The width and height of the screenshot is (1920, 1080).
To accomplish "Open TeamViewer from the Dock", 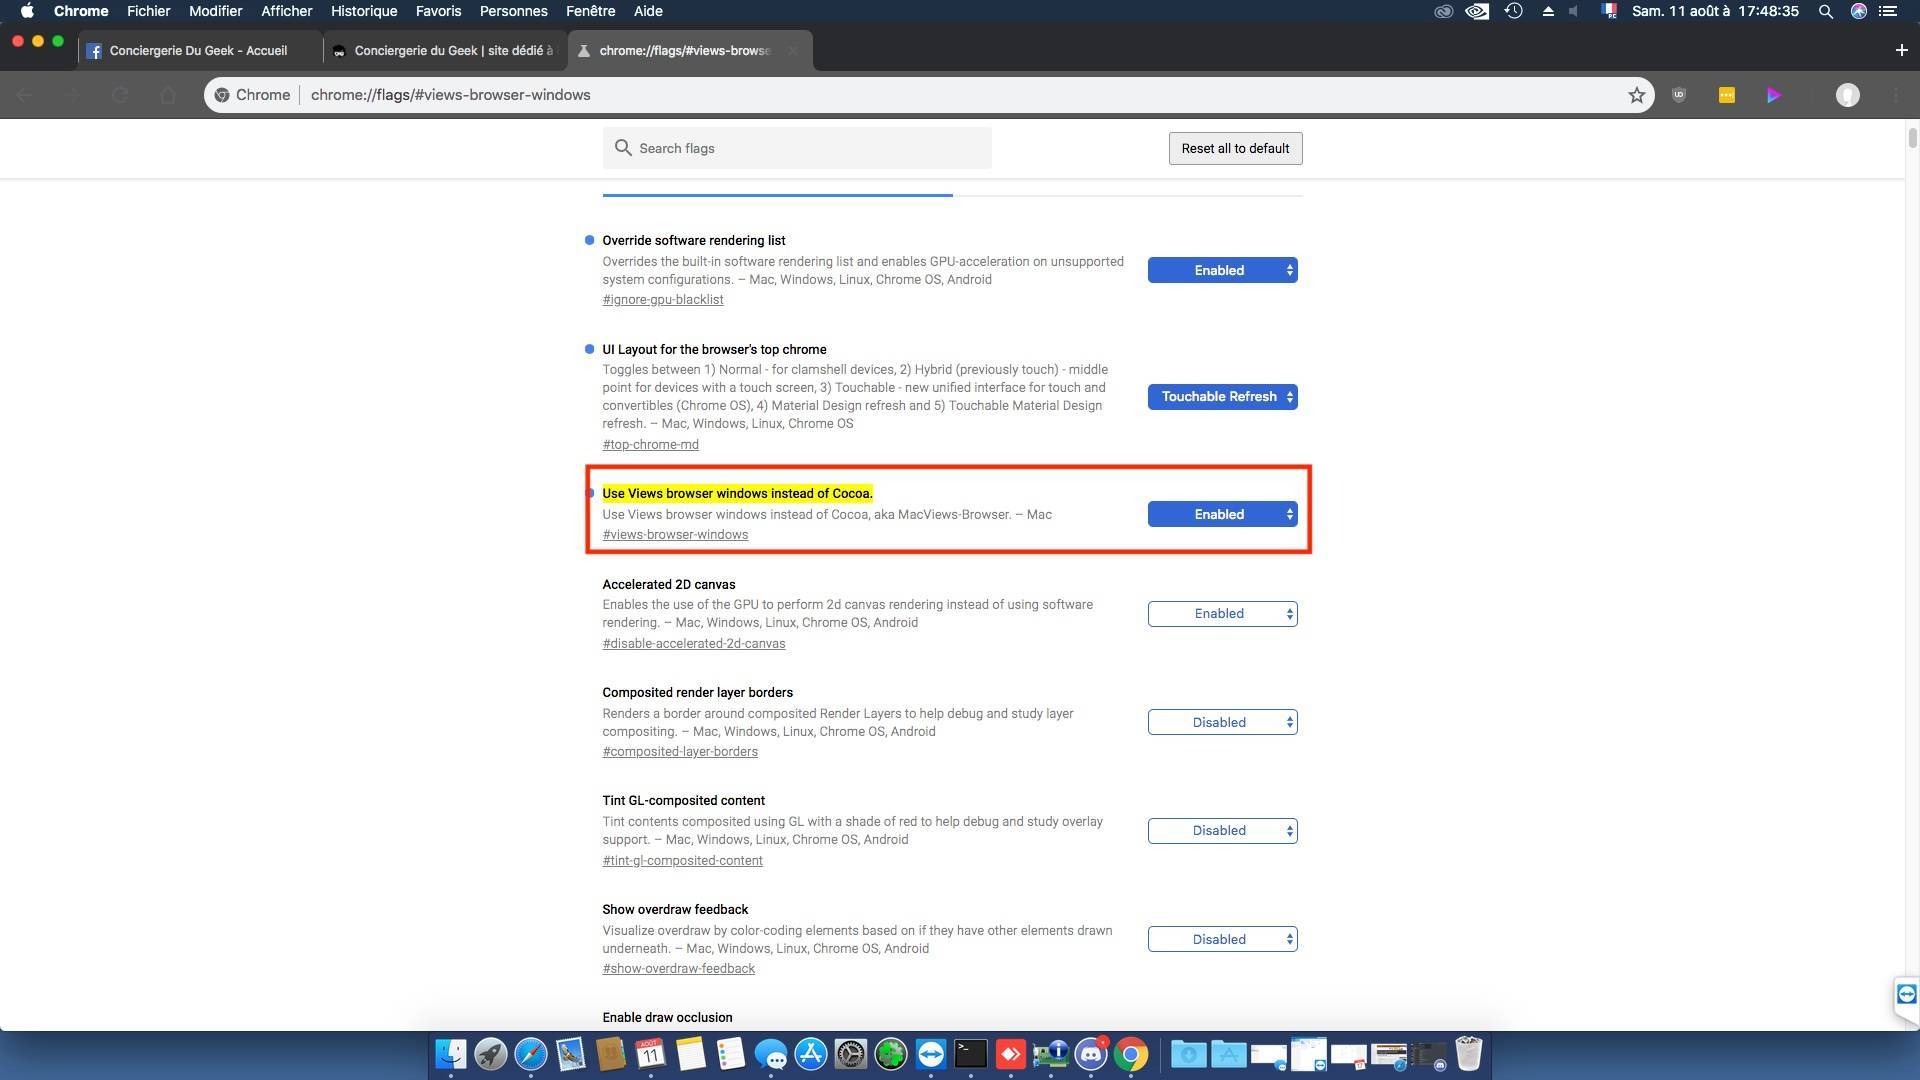I will click(x=930, y=1054).
